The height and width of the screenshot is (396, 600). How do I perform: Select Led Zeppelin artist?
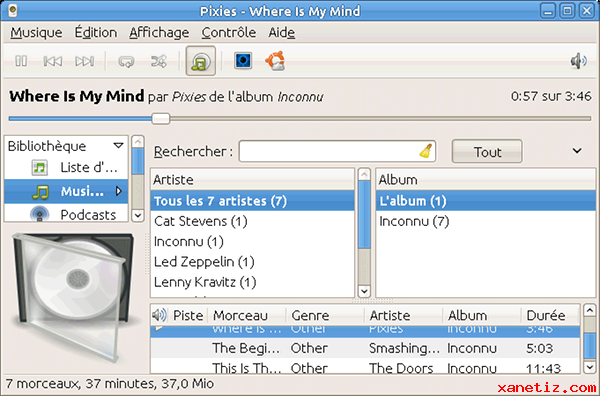252,262
